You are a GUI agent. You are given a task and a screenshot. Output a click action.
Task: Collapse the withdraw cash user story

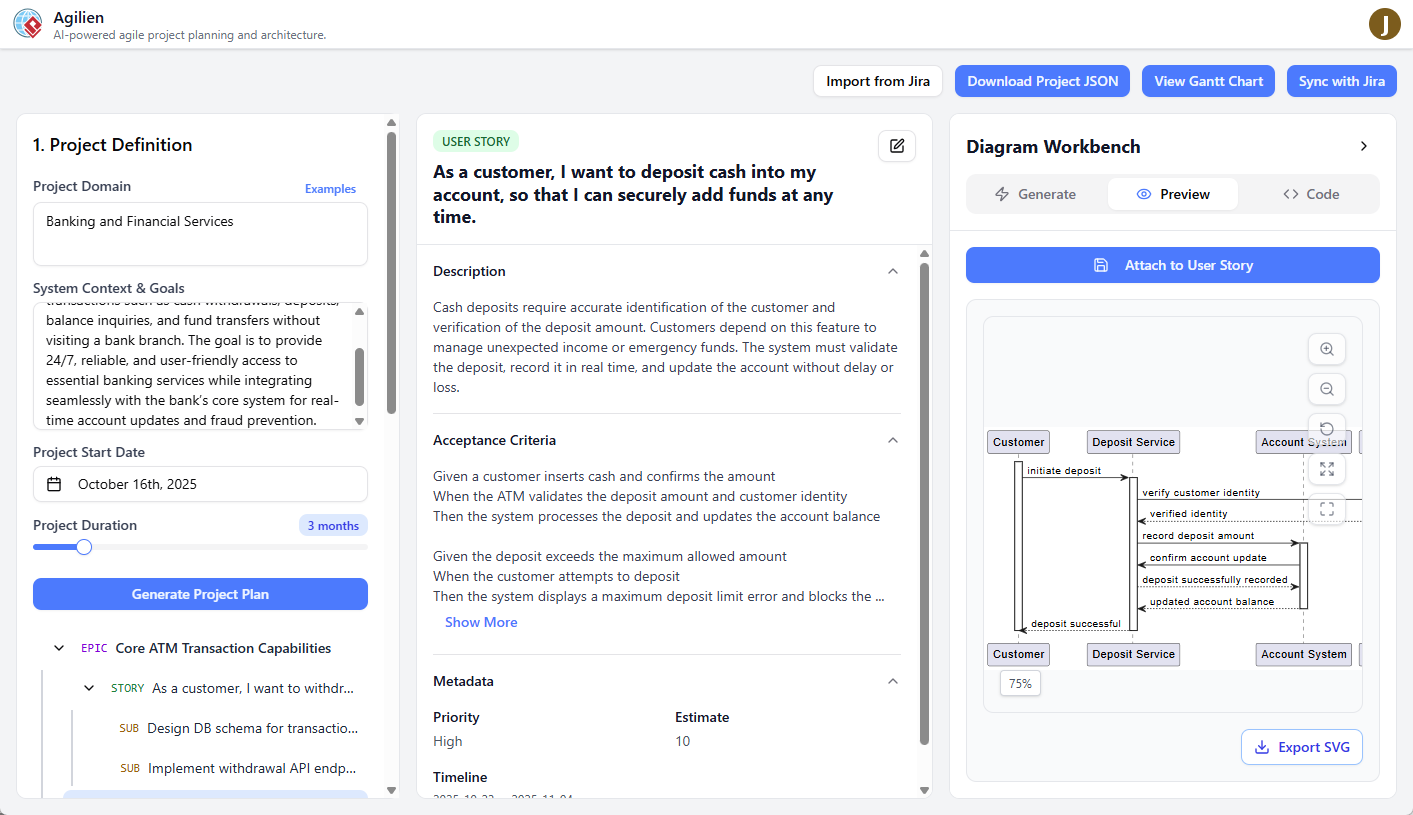pyautogui.click(x=88, y=688)
